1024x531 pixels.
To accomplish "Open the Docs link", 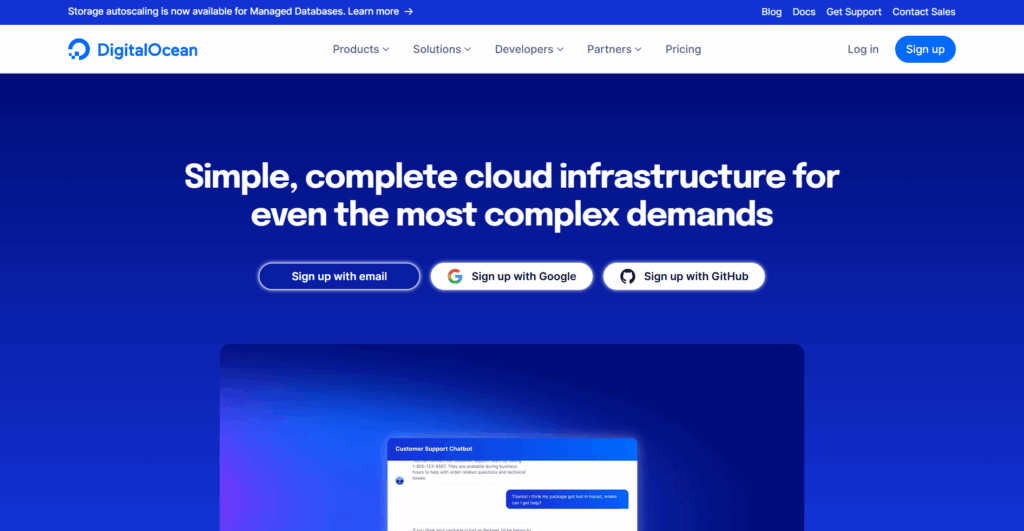I will point(804,12).
